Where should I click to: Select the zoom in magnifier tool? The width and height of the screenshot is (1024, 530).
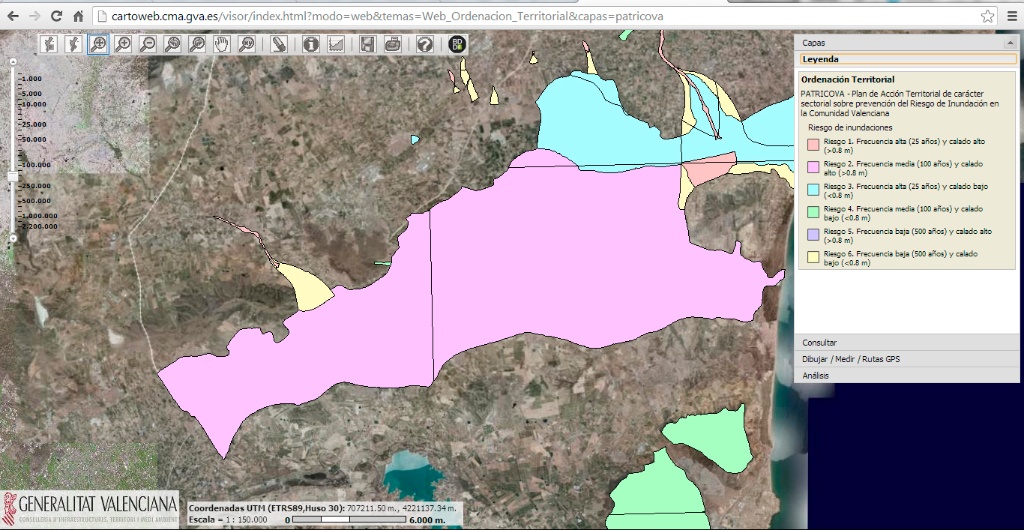[x=123, y=44]
